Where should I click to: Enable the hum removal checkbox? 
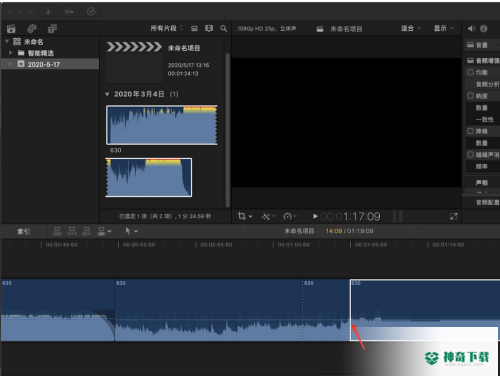tap(470, 155)
